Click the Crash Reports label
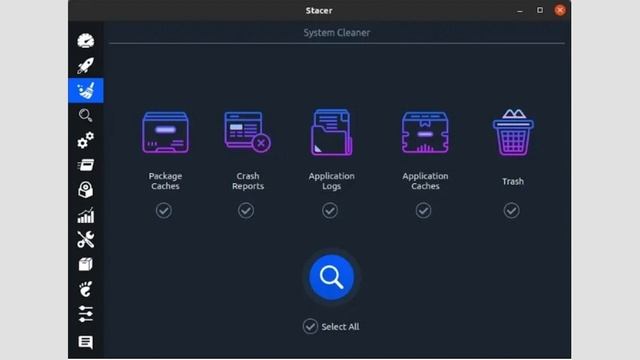Image resolution: width=640 pixels, height=360 pixels. 248,181
